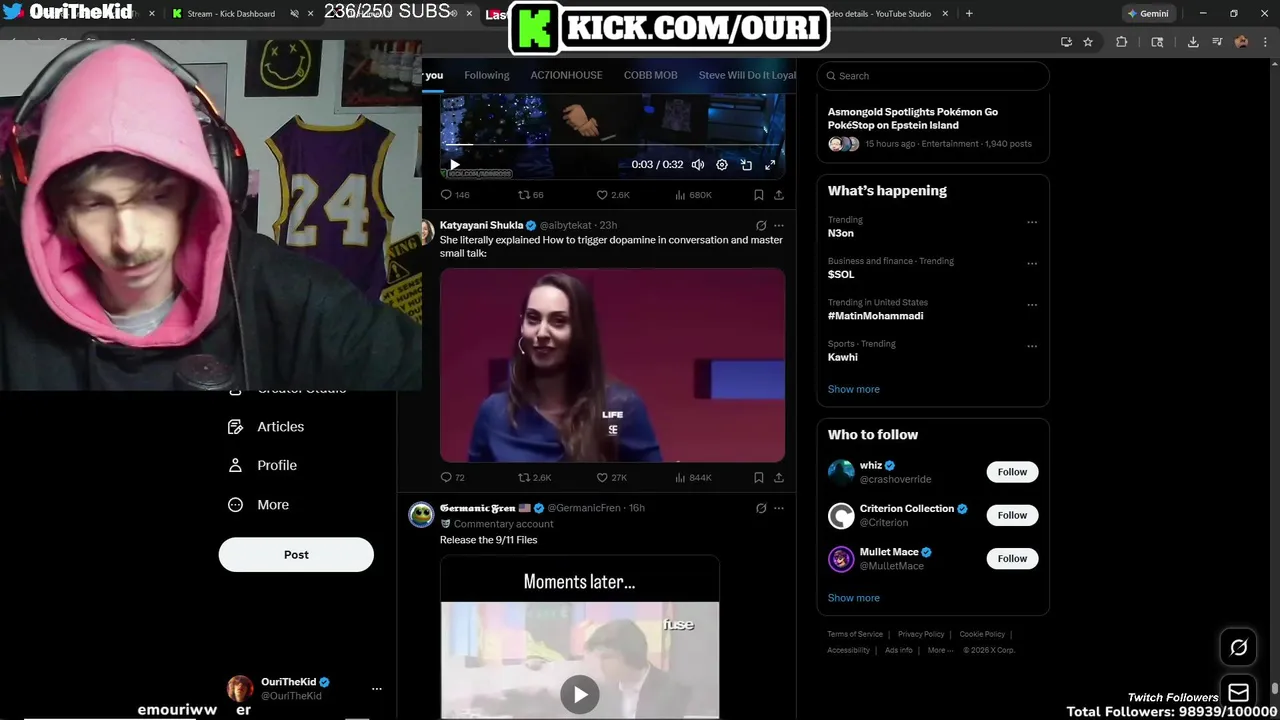Open the more options for the Kawhi trend
1280x720 pixels.
click(x=1032, y=346)
